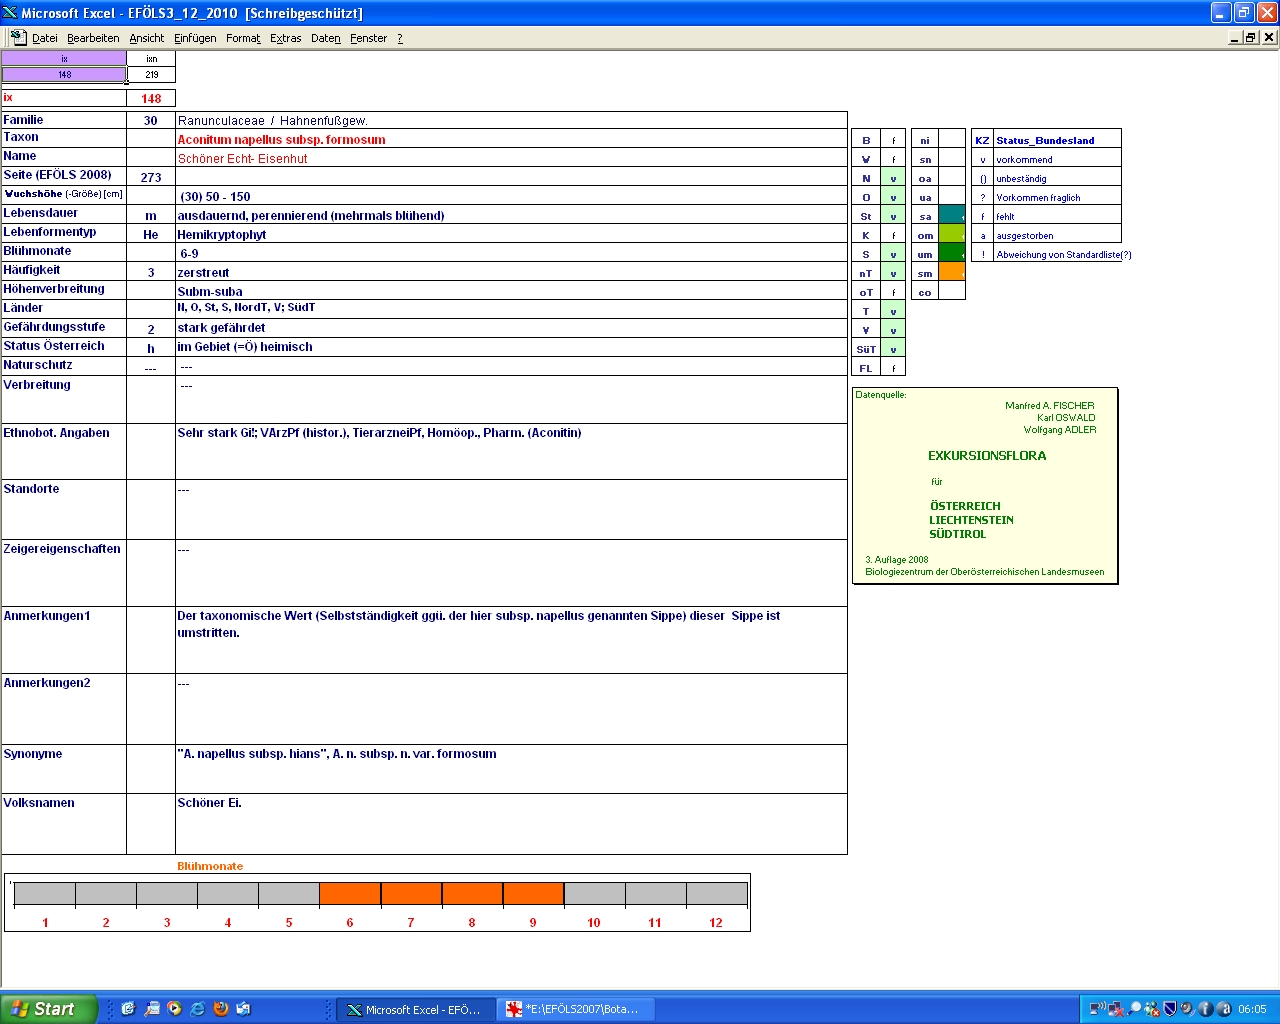Viewport: 1280px width, 1024px height.
Task: Click the teal 'sa' color cell
Action: 951,216
